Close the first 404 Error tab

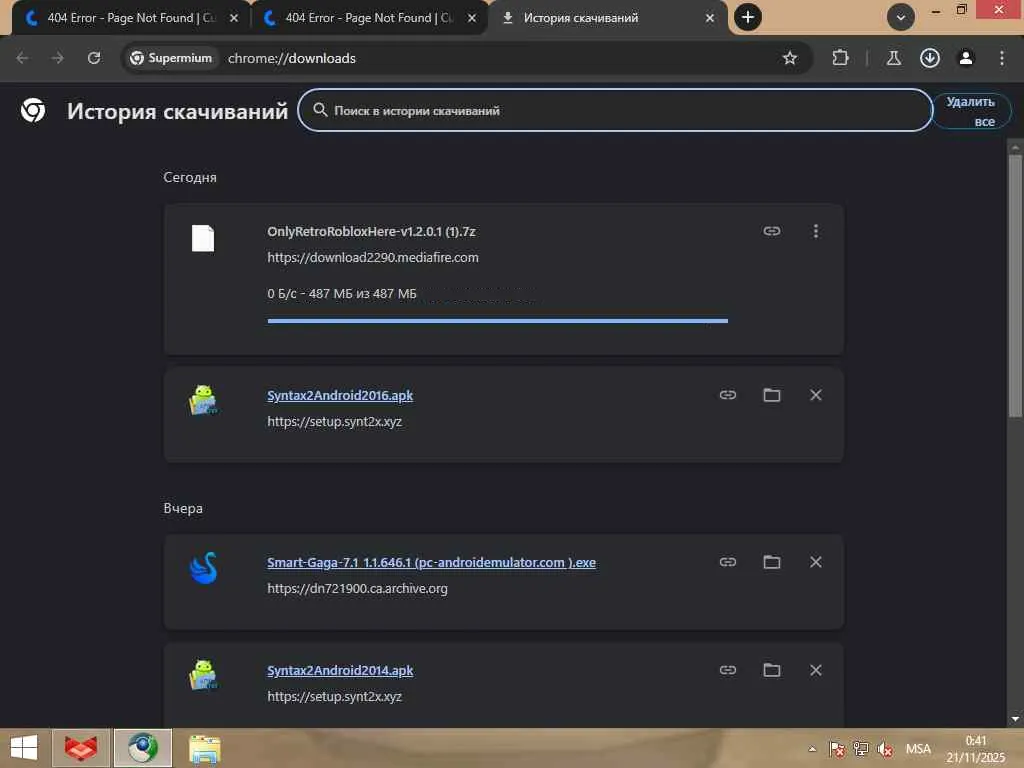234,18
